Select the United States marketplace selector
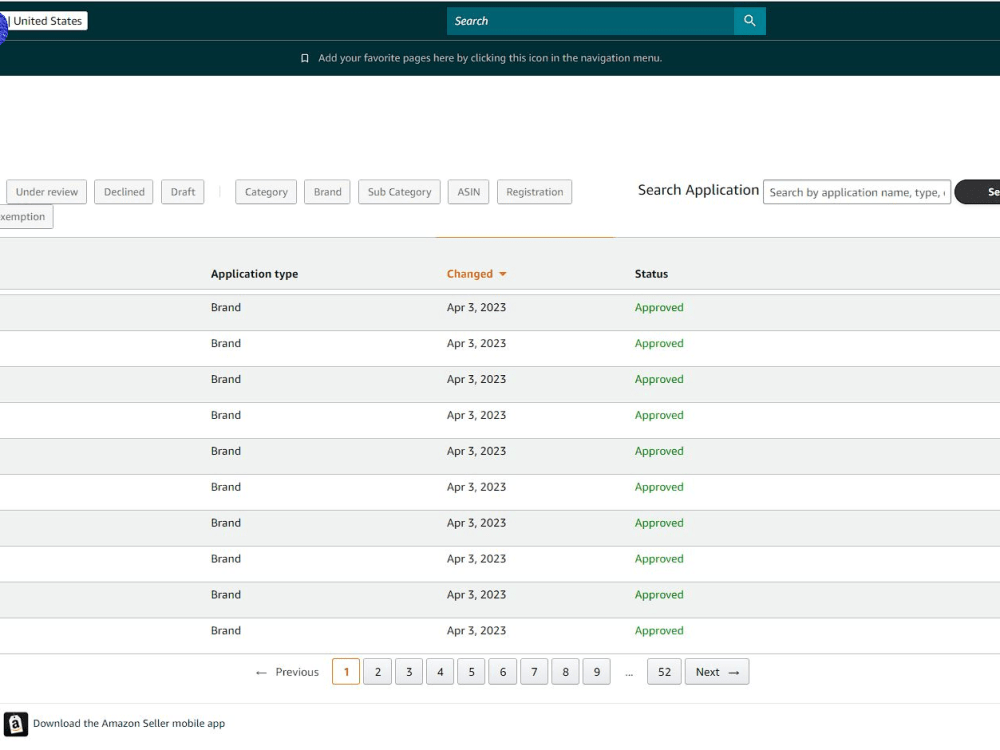1000x750 pixels. tap(47, 21)
